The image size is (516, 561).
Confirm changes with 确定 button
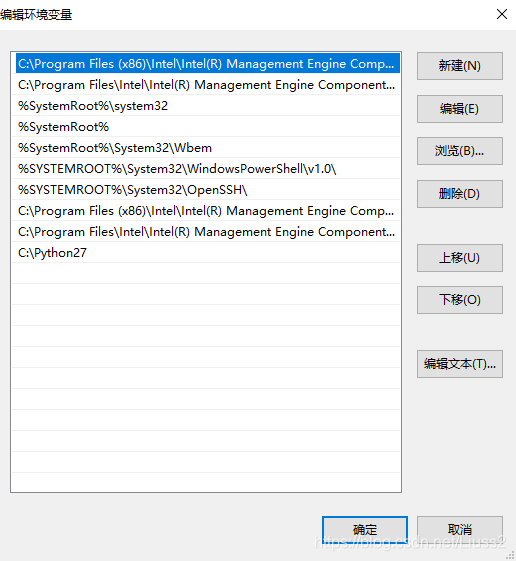click(365, 530)
